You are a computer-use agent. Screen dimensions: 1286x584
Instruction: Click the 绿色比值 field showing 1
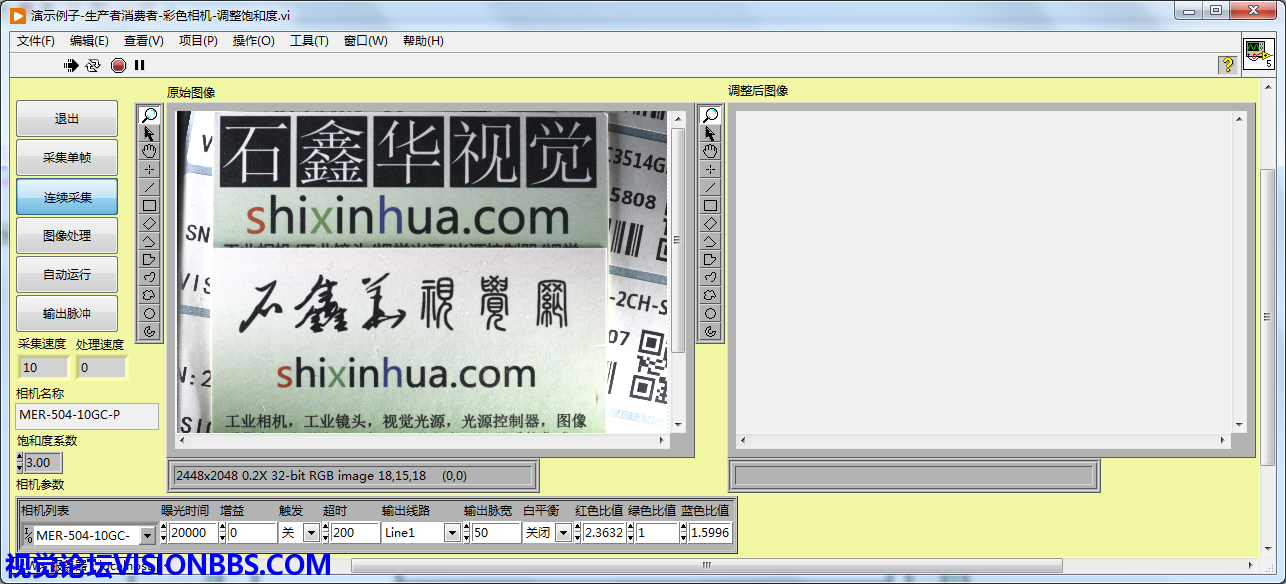coord(657,533)
